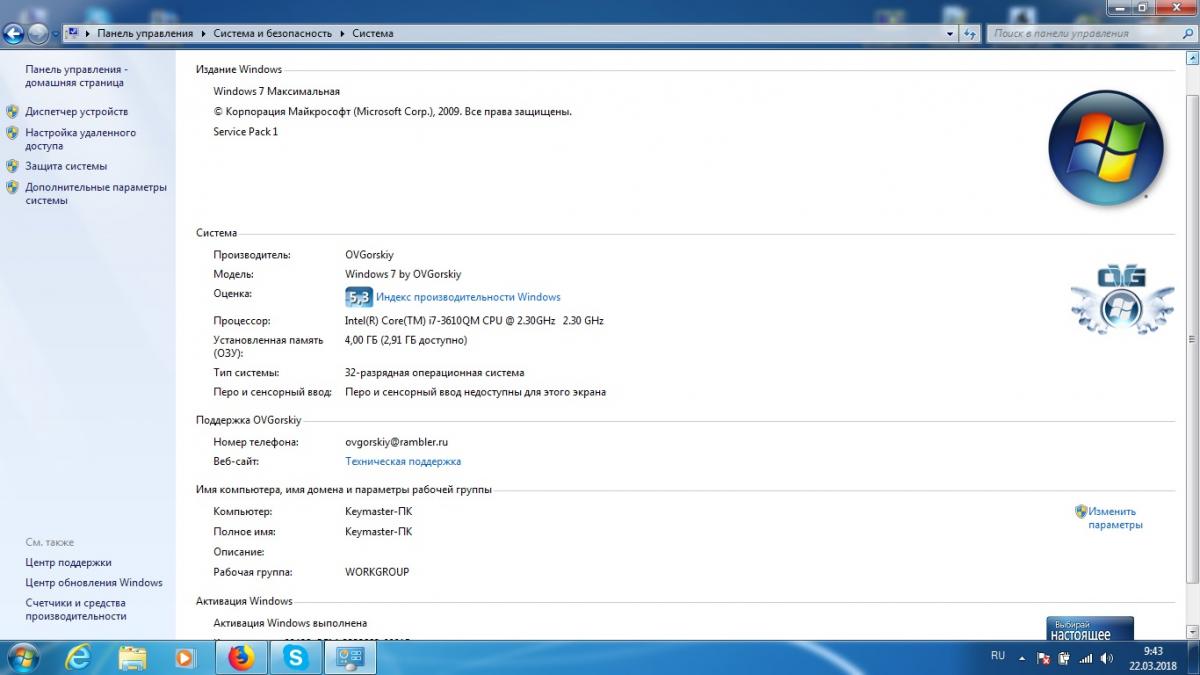Open "Настройка удаленного доступа" link

click(x=80, y=139)
